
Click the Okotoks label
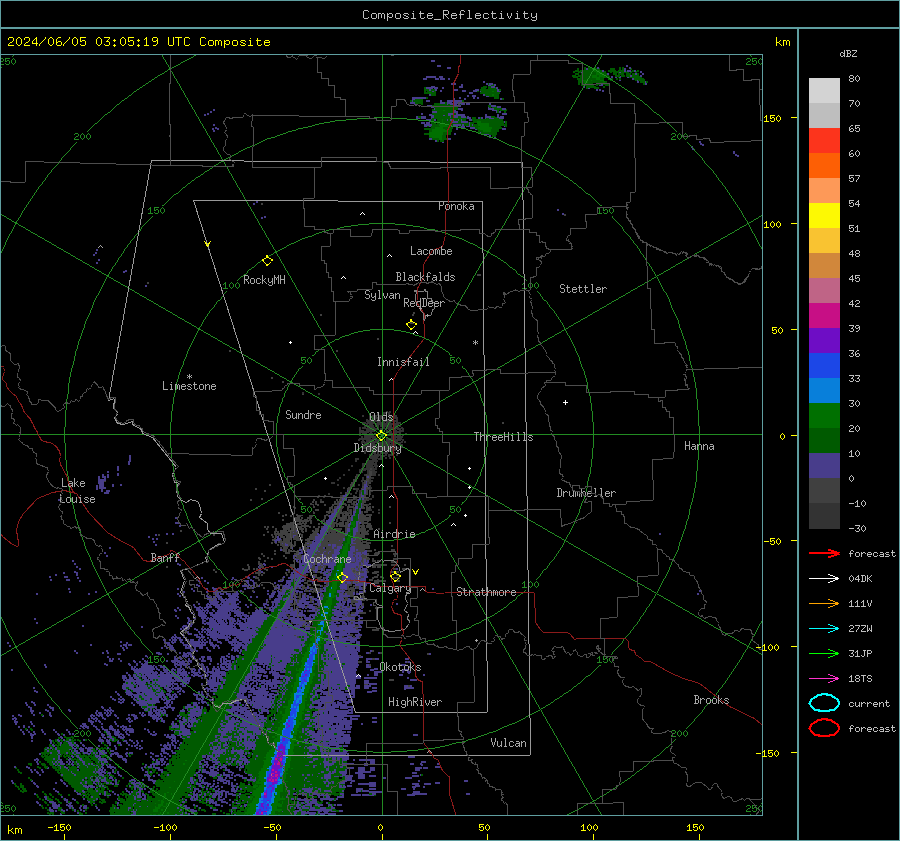coord(400,667)
